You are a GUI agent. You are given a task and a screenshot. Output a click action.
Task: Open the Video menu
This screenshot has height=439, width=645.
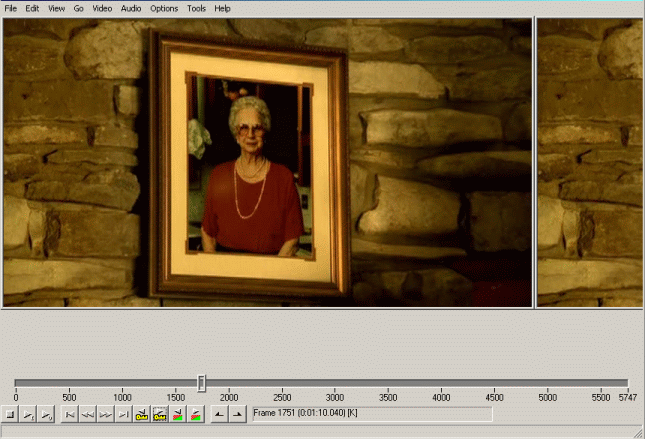coord(102,8)
